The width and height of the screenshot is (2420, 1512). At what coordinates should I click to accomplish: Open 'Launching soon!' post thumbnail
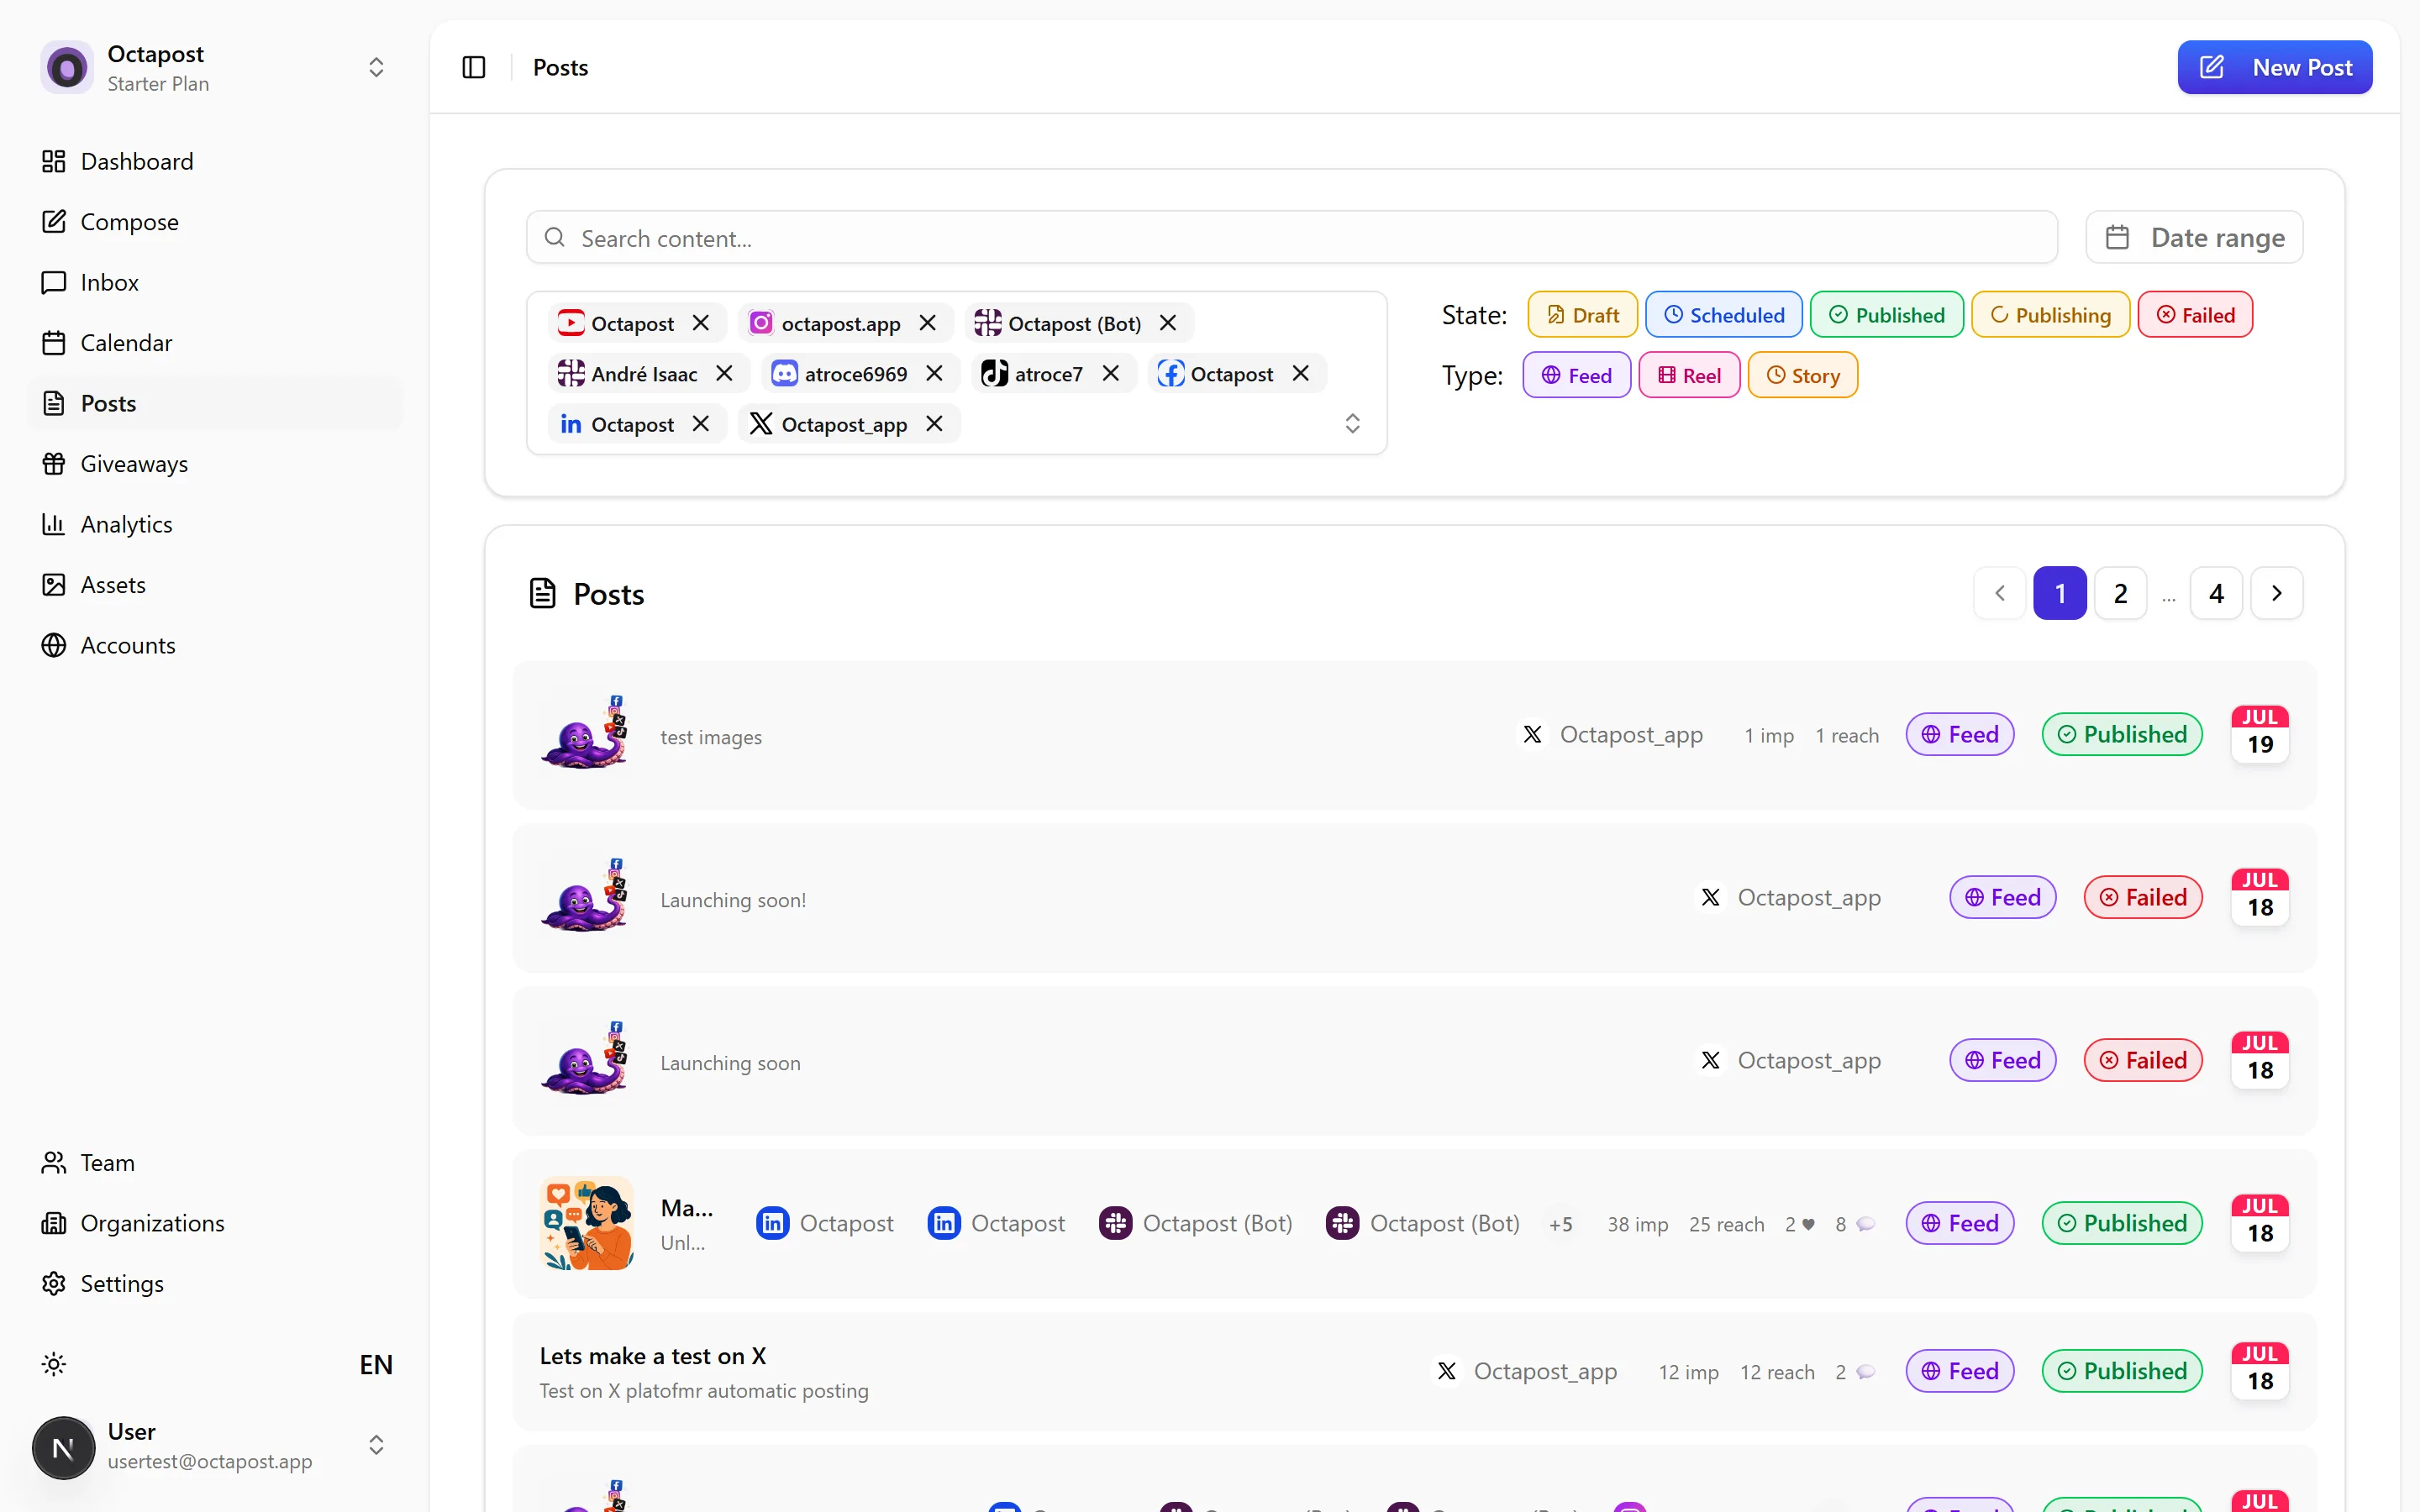coord(585,896)
